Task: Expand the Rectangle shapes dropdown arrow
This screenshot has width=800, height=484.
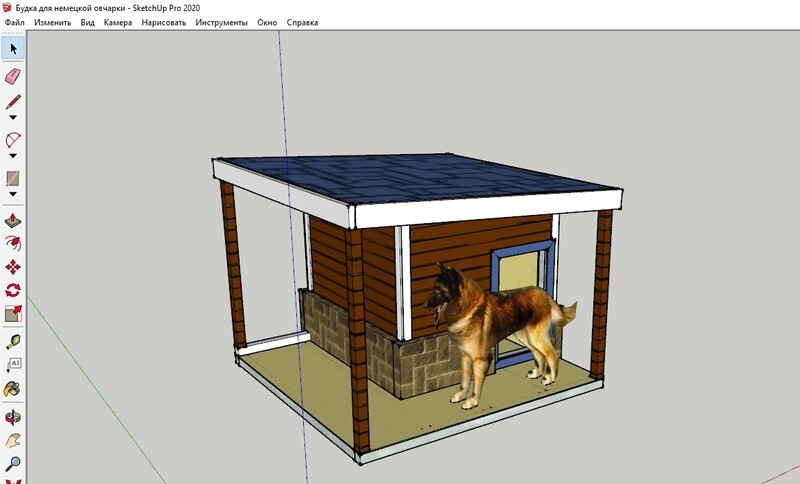Action: [13, 195]
